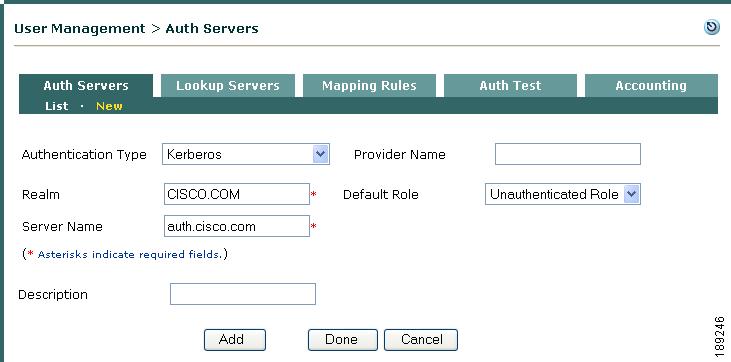Switch to the Accounting tab
Screen dimensions: 731x362
pos(651,86)
